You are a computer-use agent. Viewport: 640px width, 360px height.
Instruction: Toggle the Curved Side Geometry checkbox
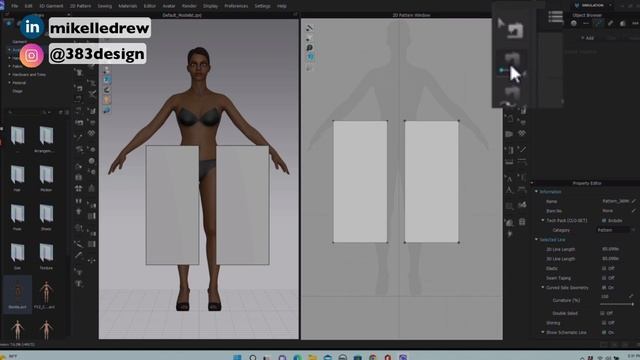[604, 287]
